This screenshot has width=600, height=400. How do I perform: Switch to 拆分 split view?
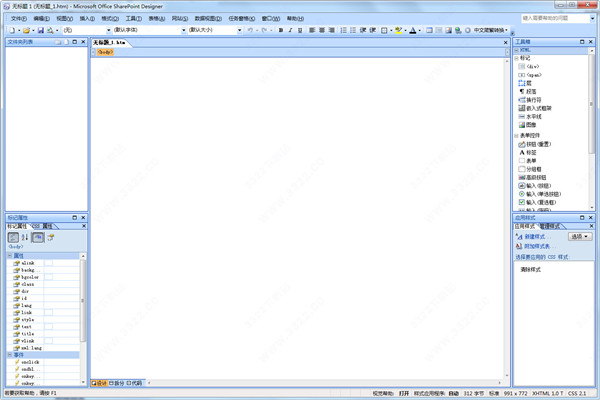(116, 383)
